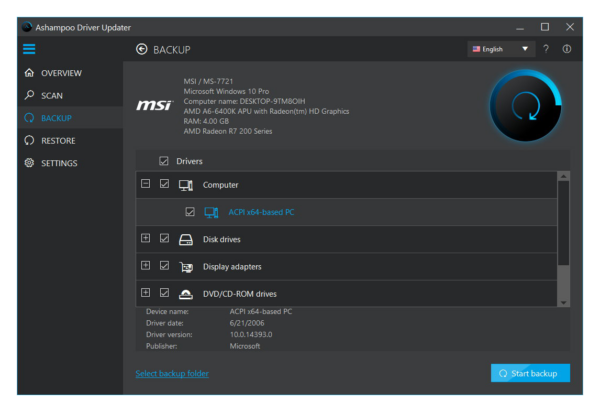
Task: Click the Scan magnifier icon
Action: click(x=29, y=95)
